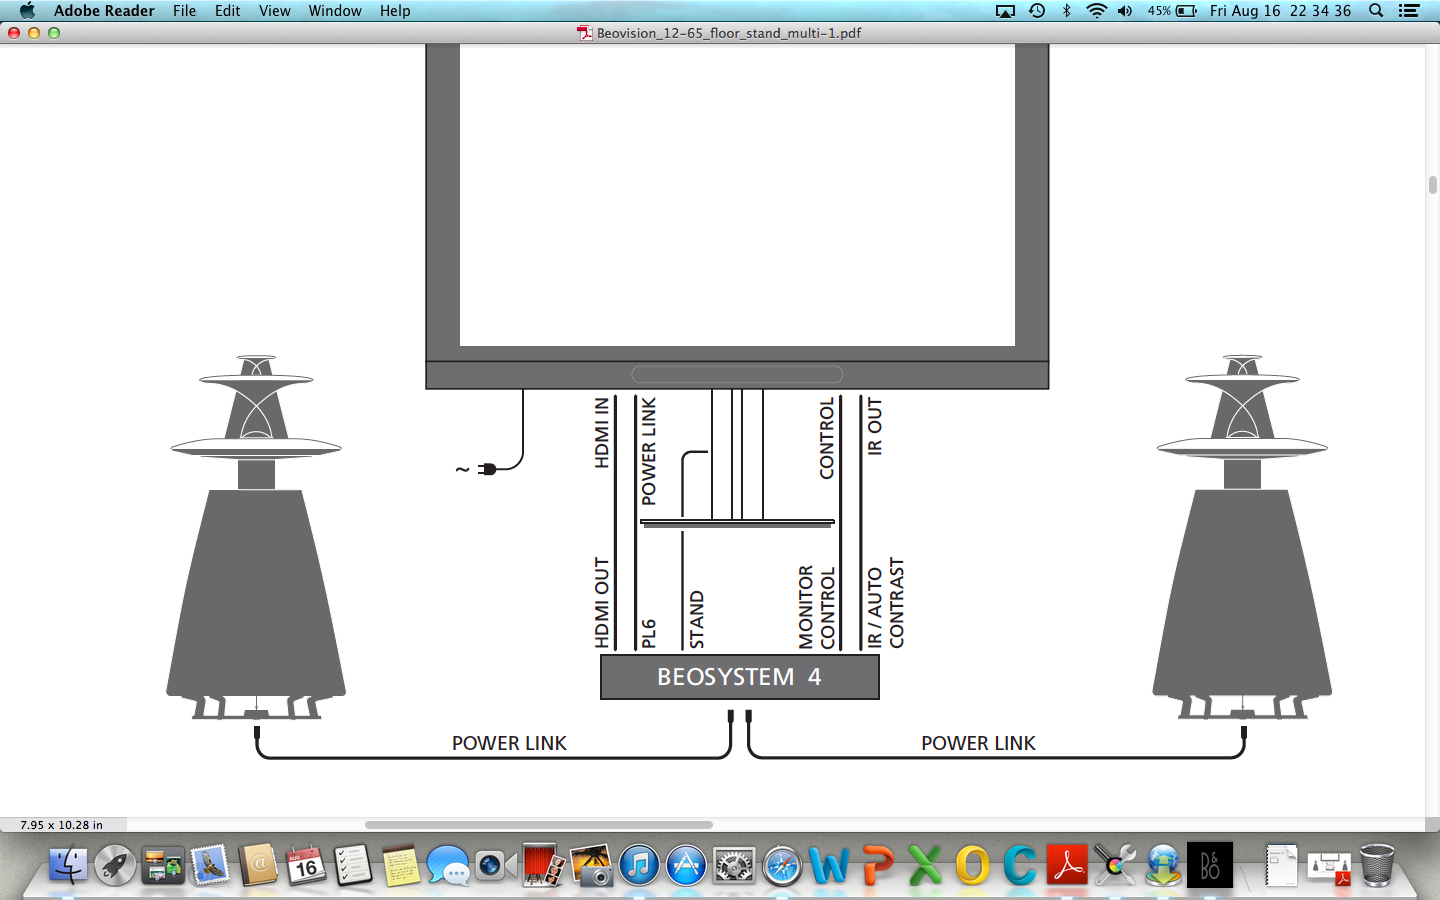
Task: Click the page size 7.95 x 10.28 in label
Action: click(62, 825)
